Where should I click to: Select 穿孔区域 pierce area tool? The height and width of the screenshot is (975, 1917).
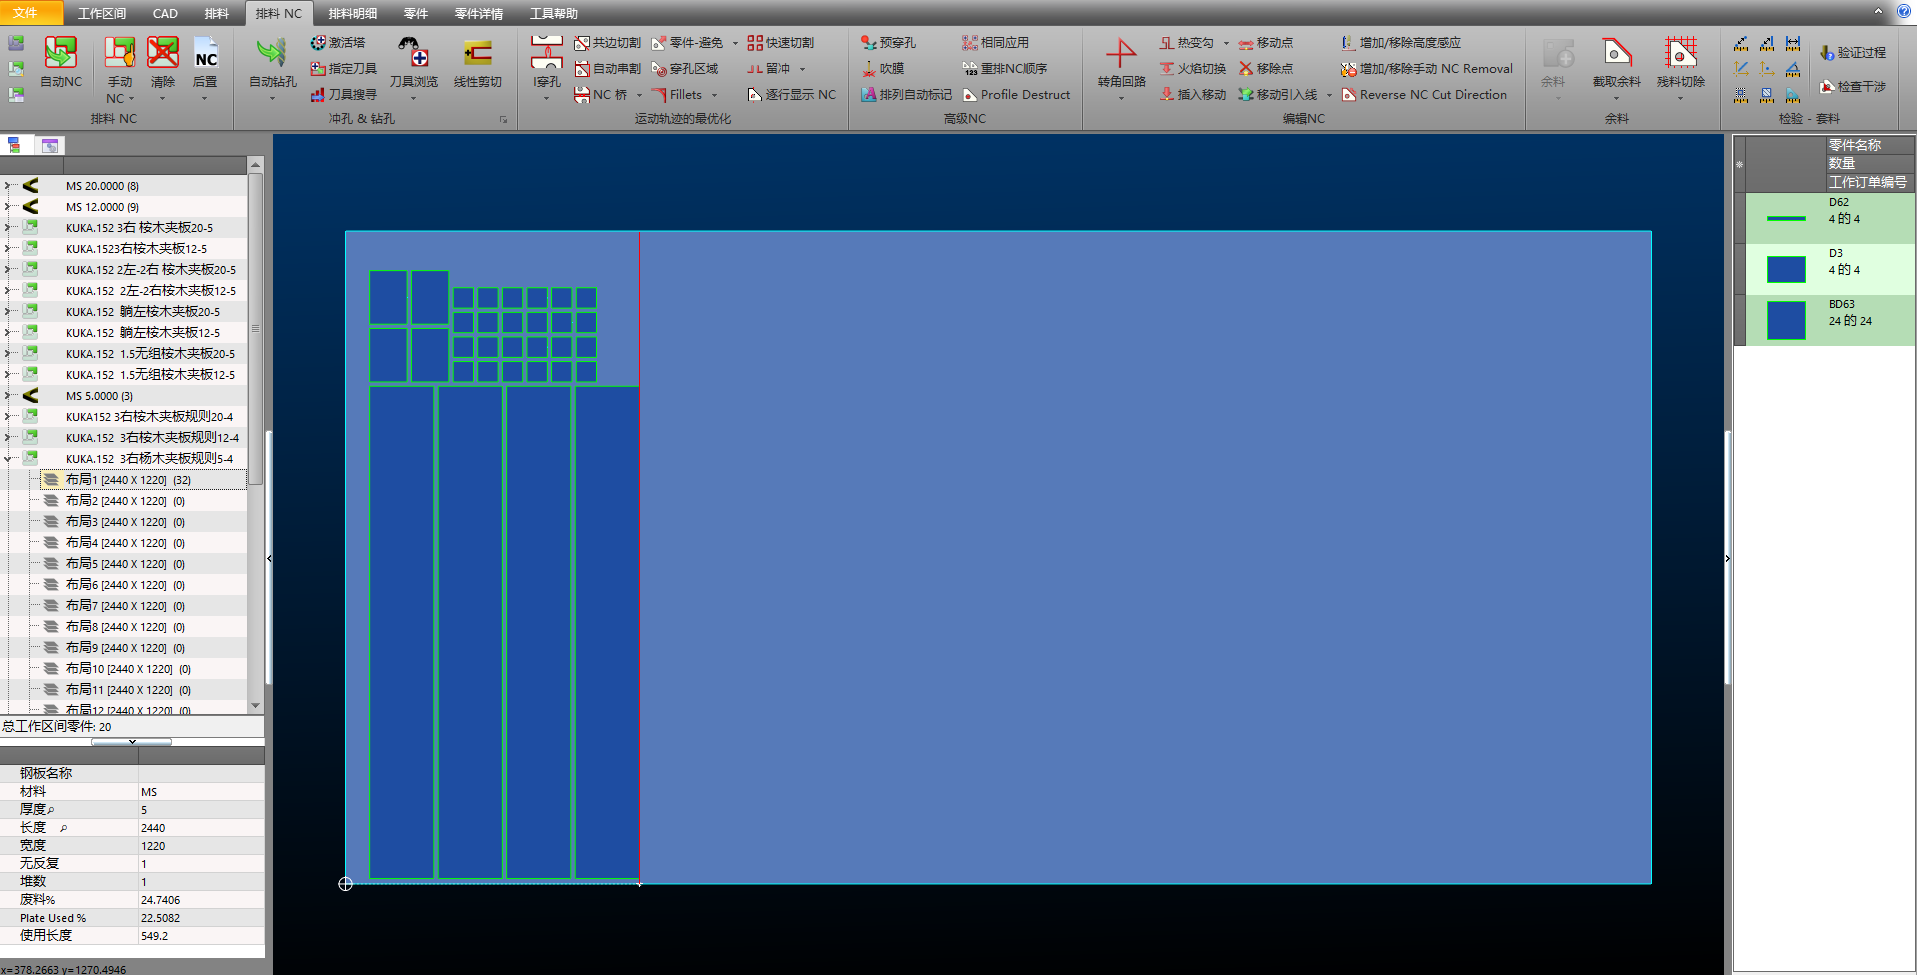pyautogui.click(x=685, y=69)
